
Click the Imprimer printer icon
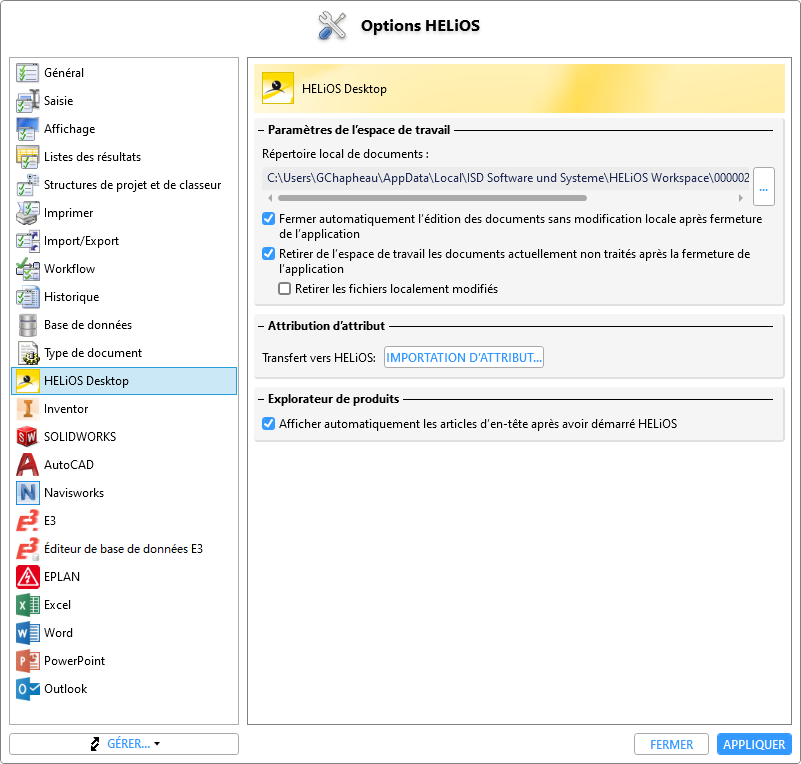tap(28, 213)
